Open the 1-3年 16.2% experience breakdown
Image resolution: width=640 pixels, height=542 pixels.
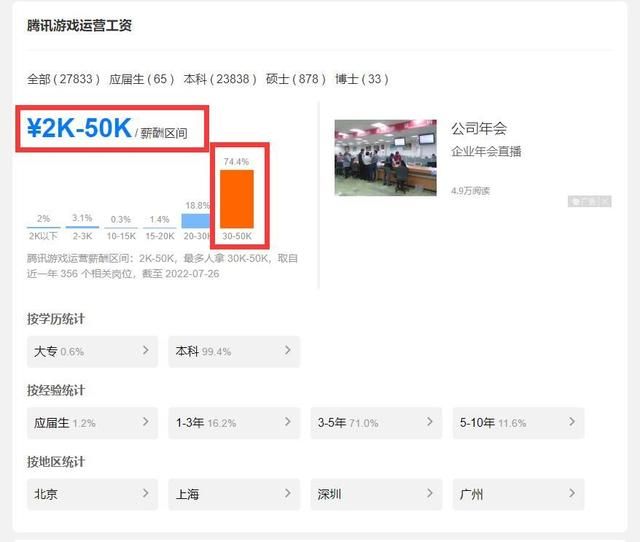tap(234, 423)
